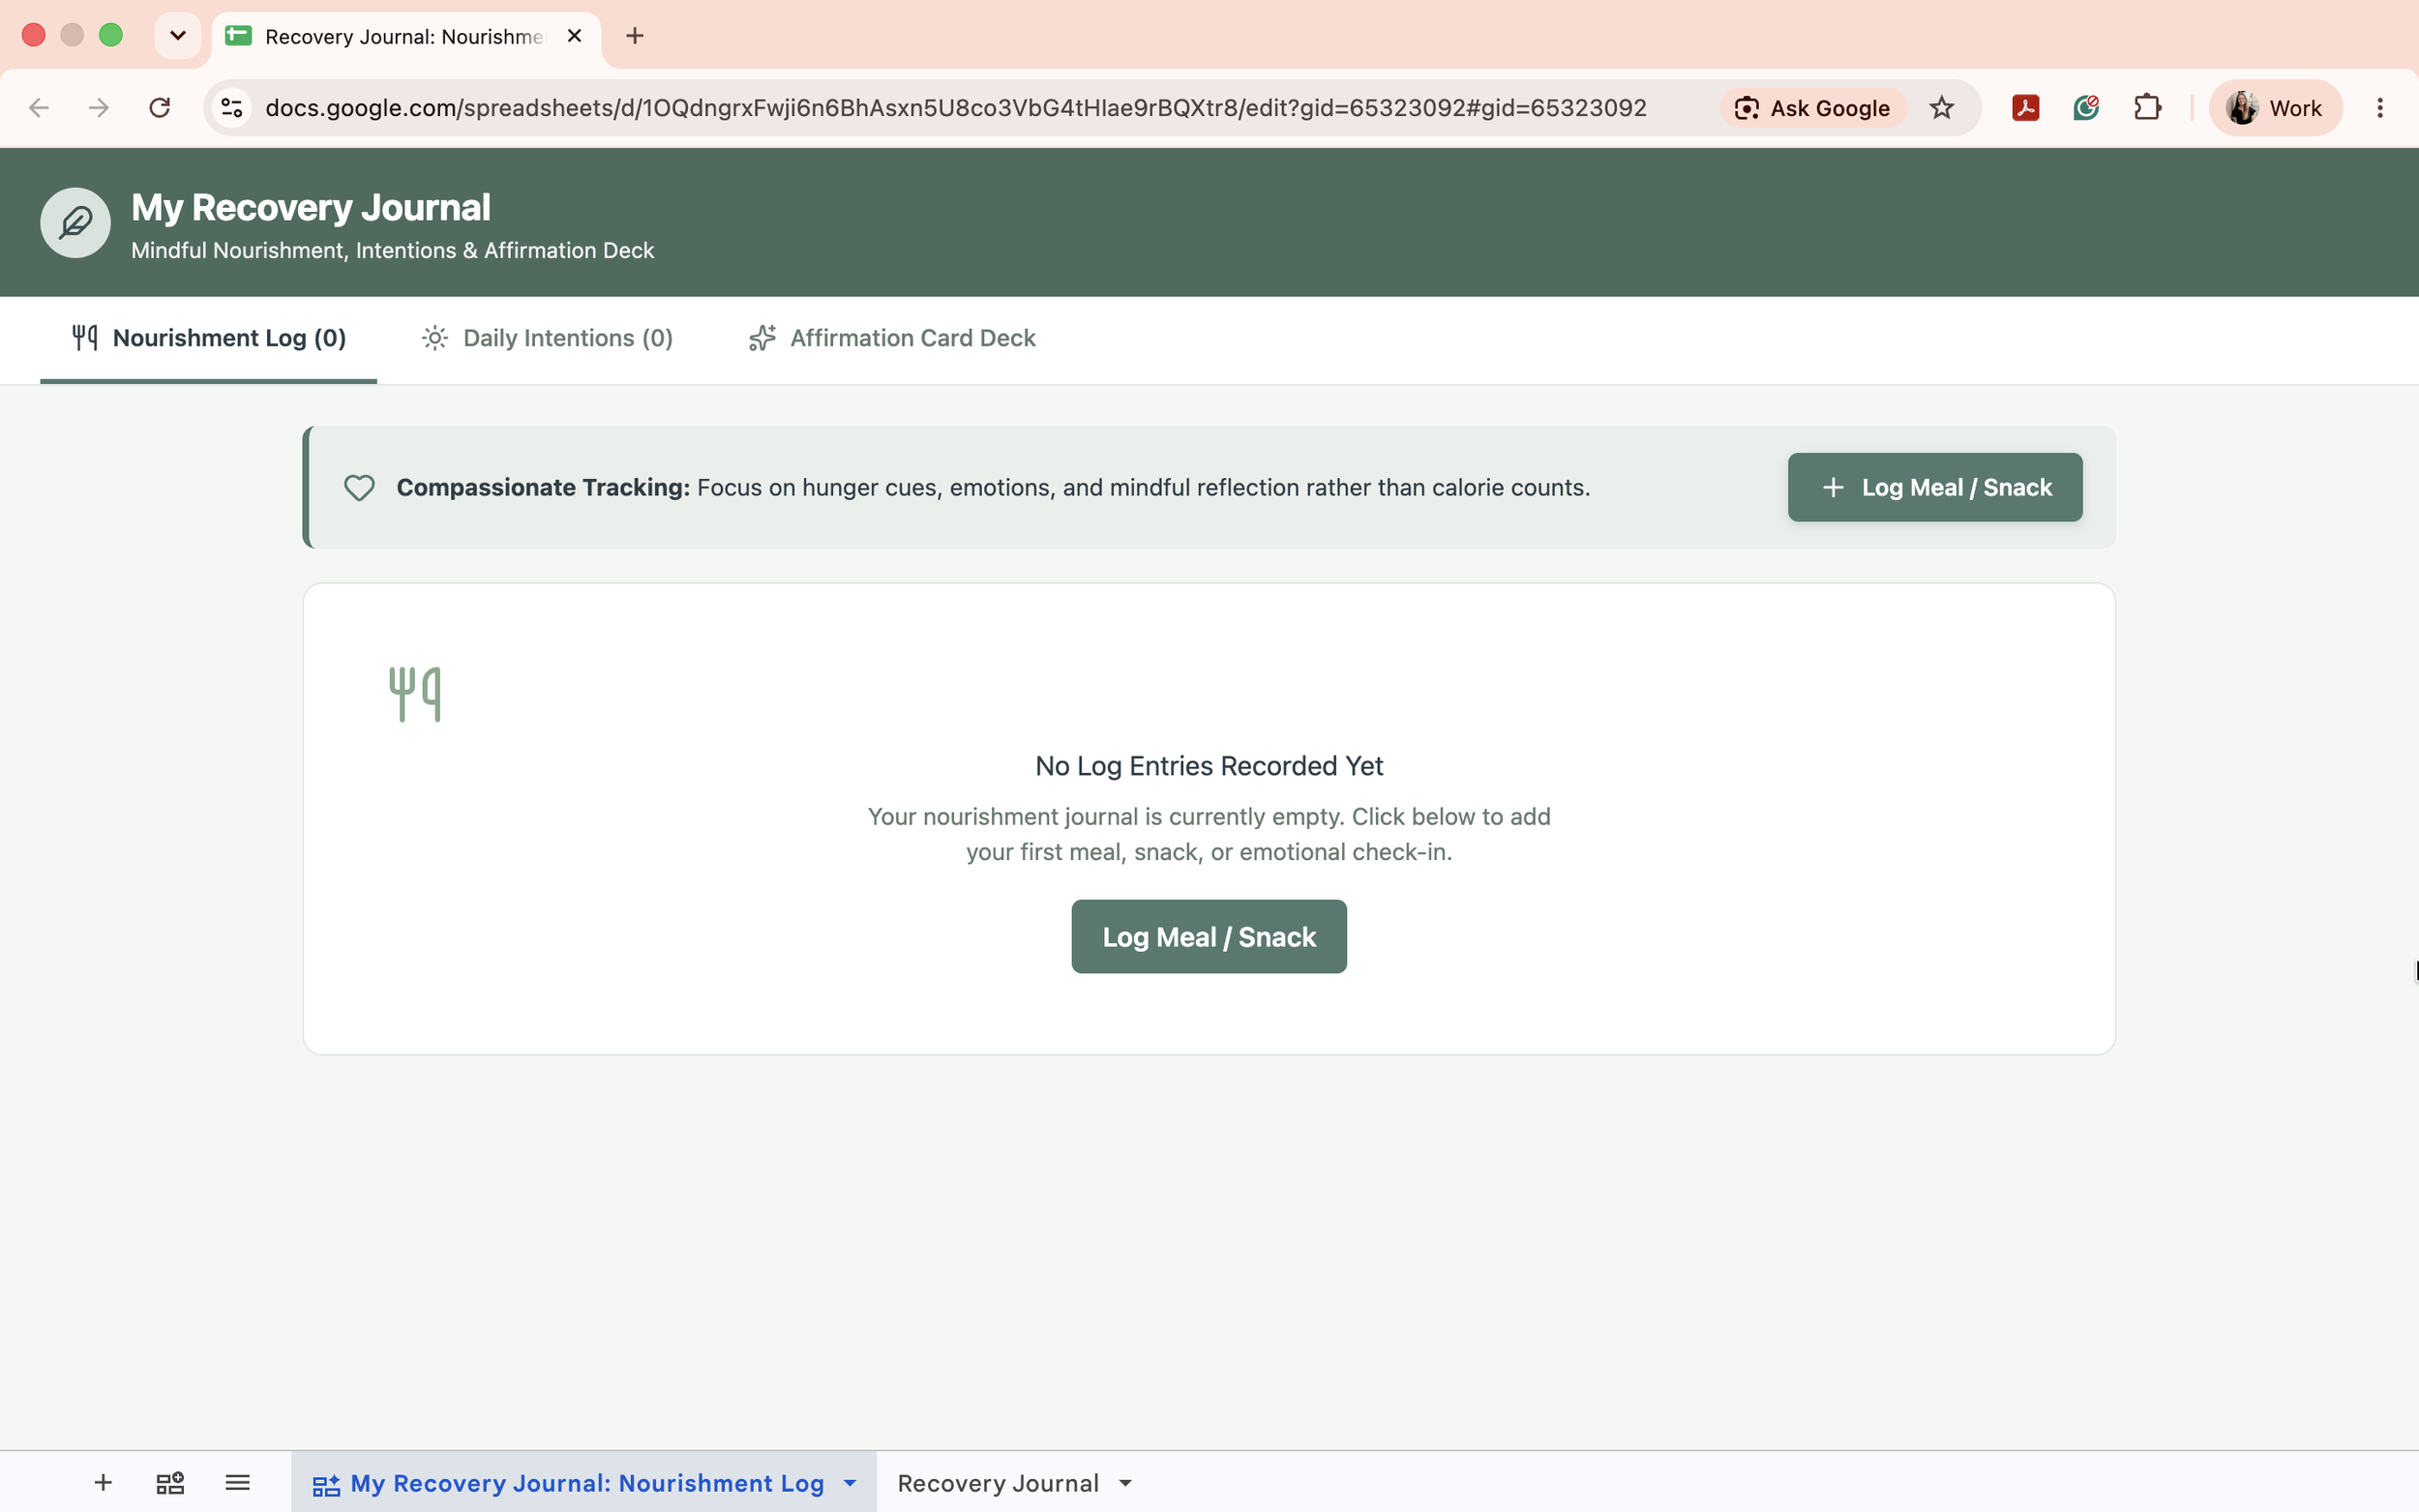Open the Work profile button

(x=2275, y=108)
